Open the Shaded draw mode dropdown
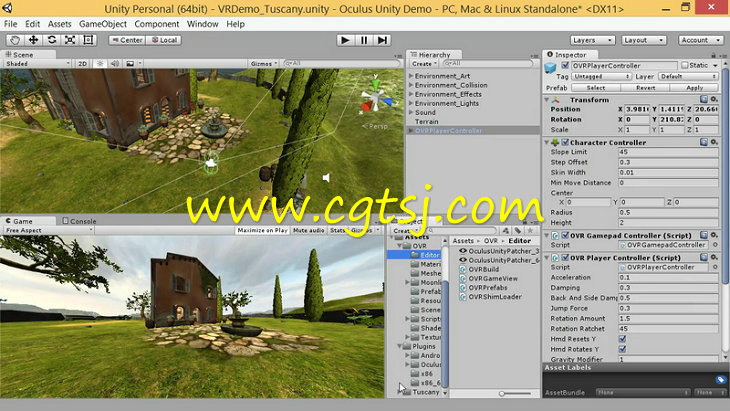Image resolution: width=730 pixels, height=411 pixels. tap(37, 63)
